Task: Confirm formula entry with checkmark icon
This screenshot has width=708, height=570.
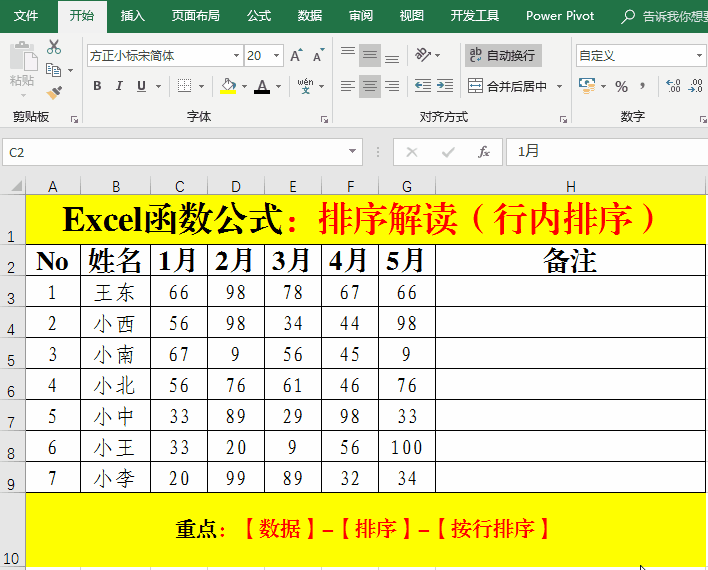Action: [x=448, y=152]
